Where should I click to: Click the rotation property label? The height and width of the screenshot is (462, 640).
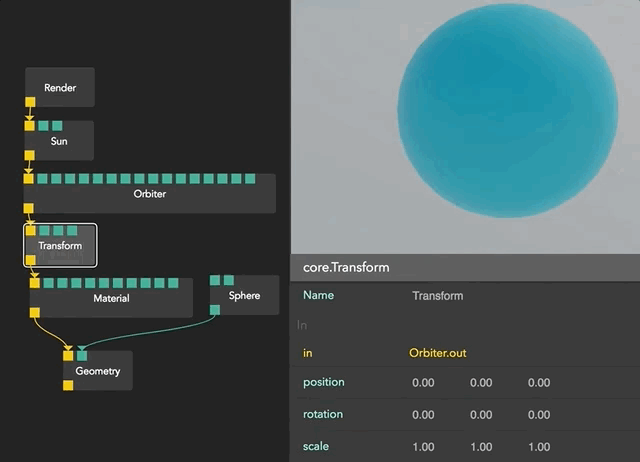coord(323,414)
